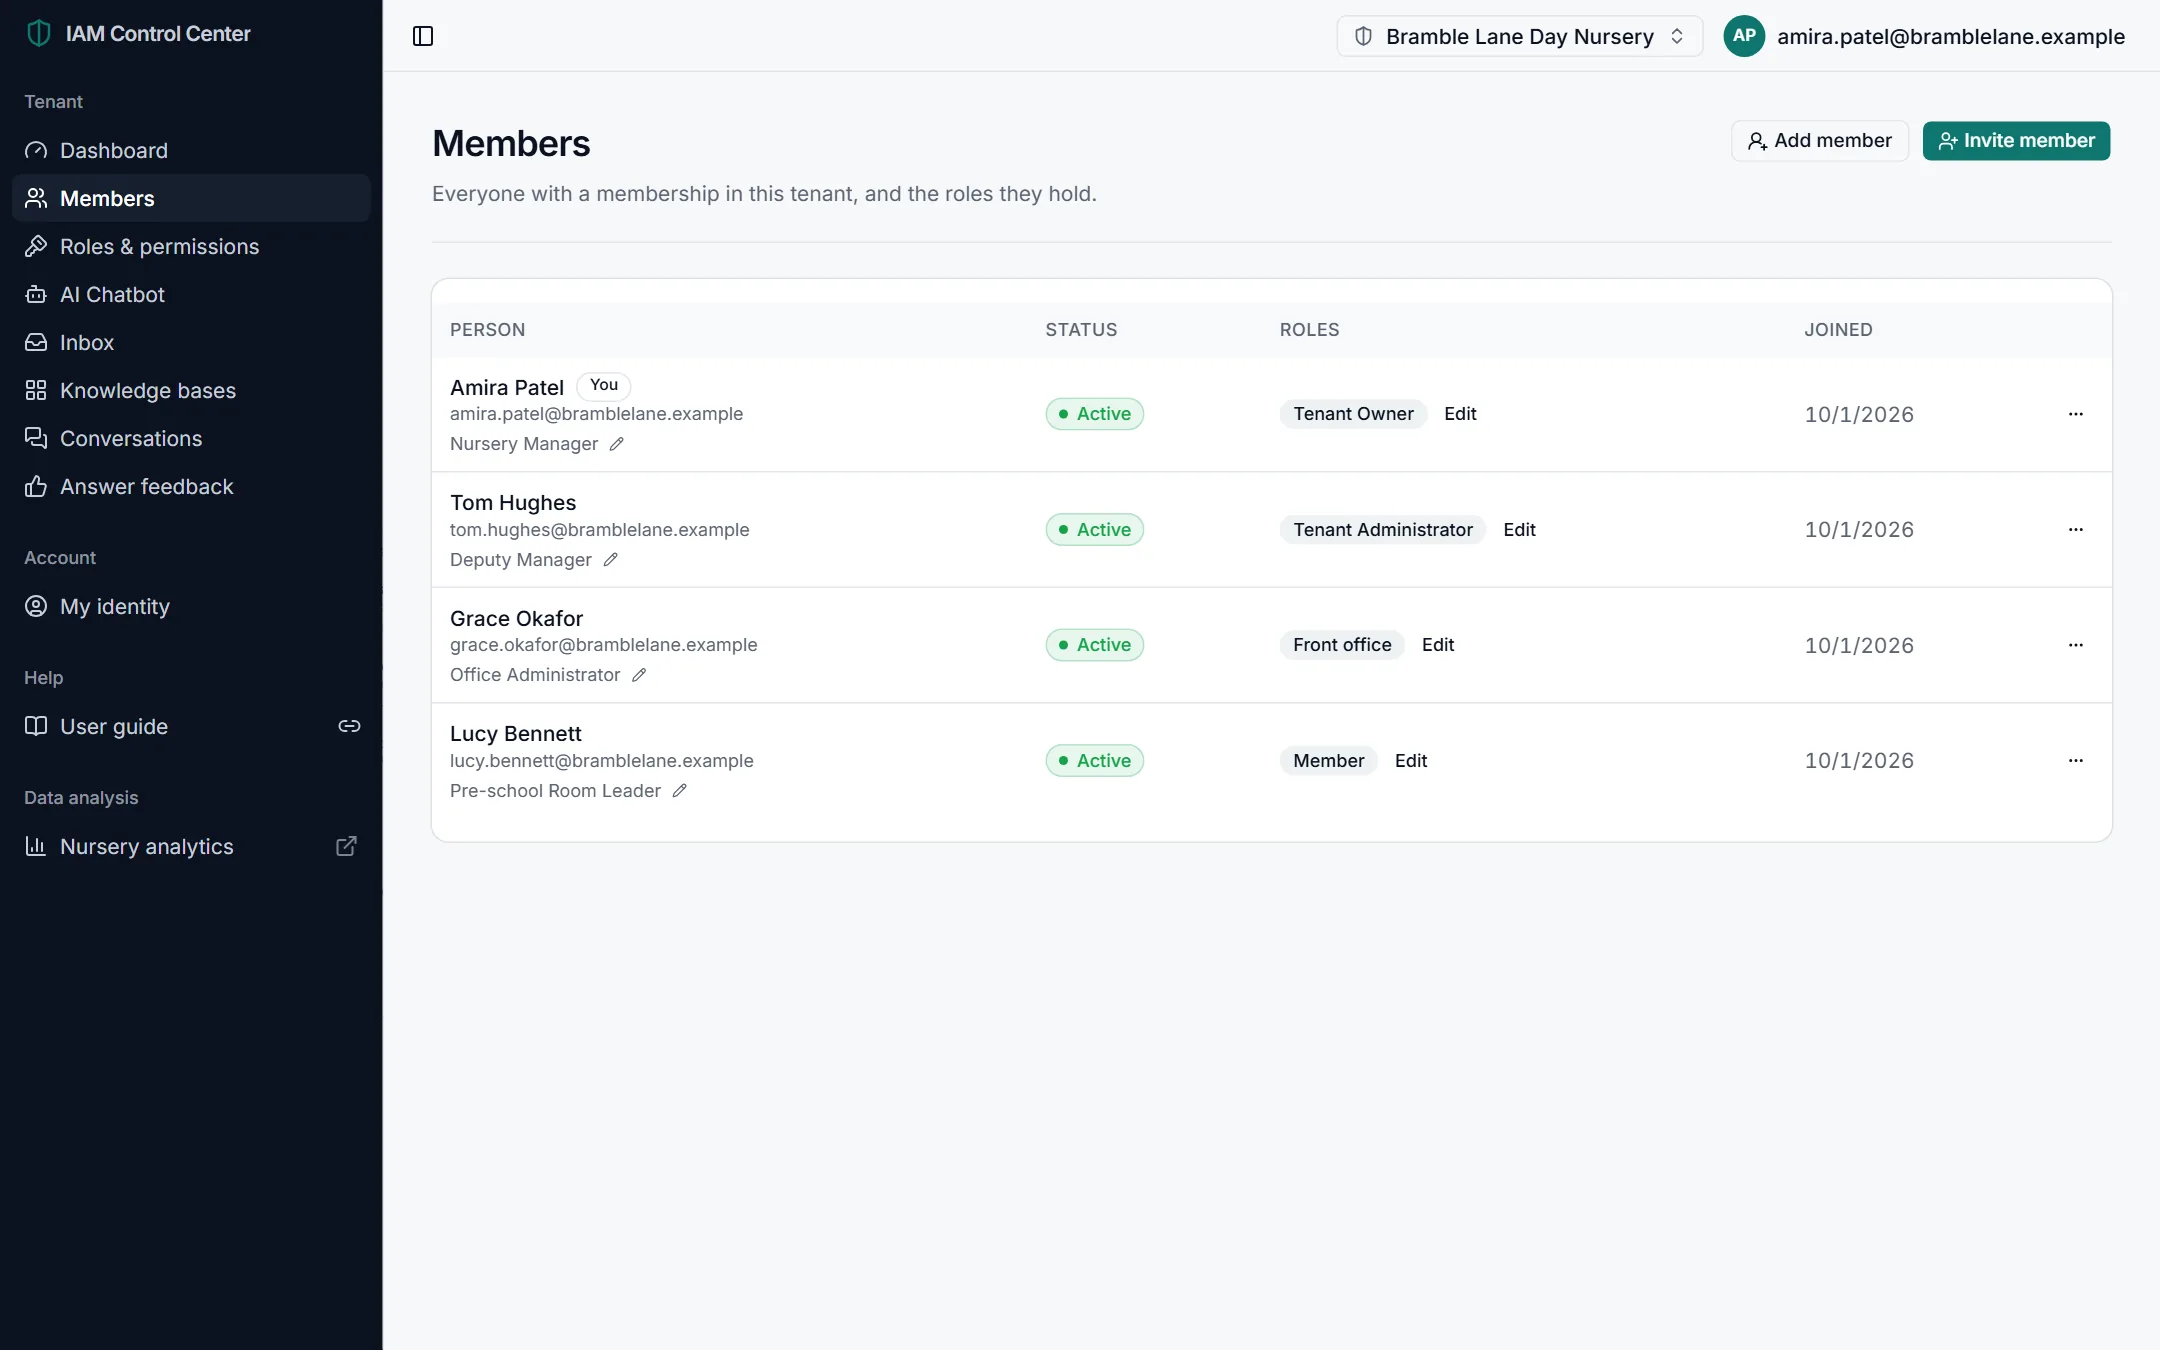Edit roles for Front office row
Image resolution: width=2160 pixels, height=1350 pixels.
pos(1438,645)
